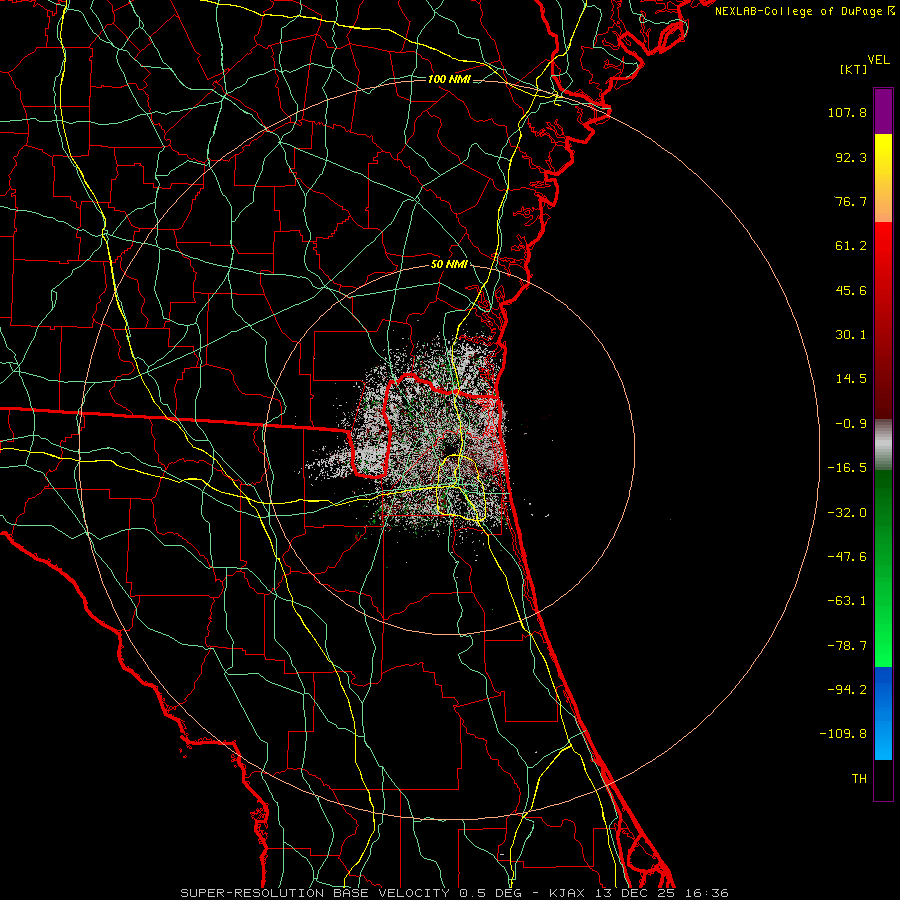
Task: Click the 92.3 scale value
Action: [851, 157]
